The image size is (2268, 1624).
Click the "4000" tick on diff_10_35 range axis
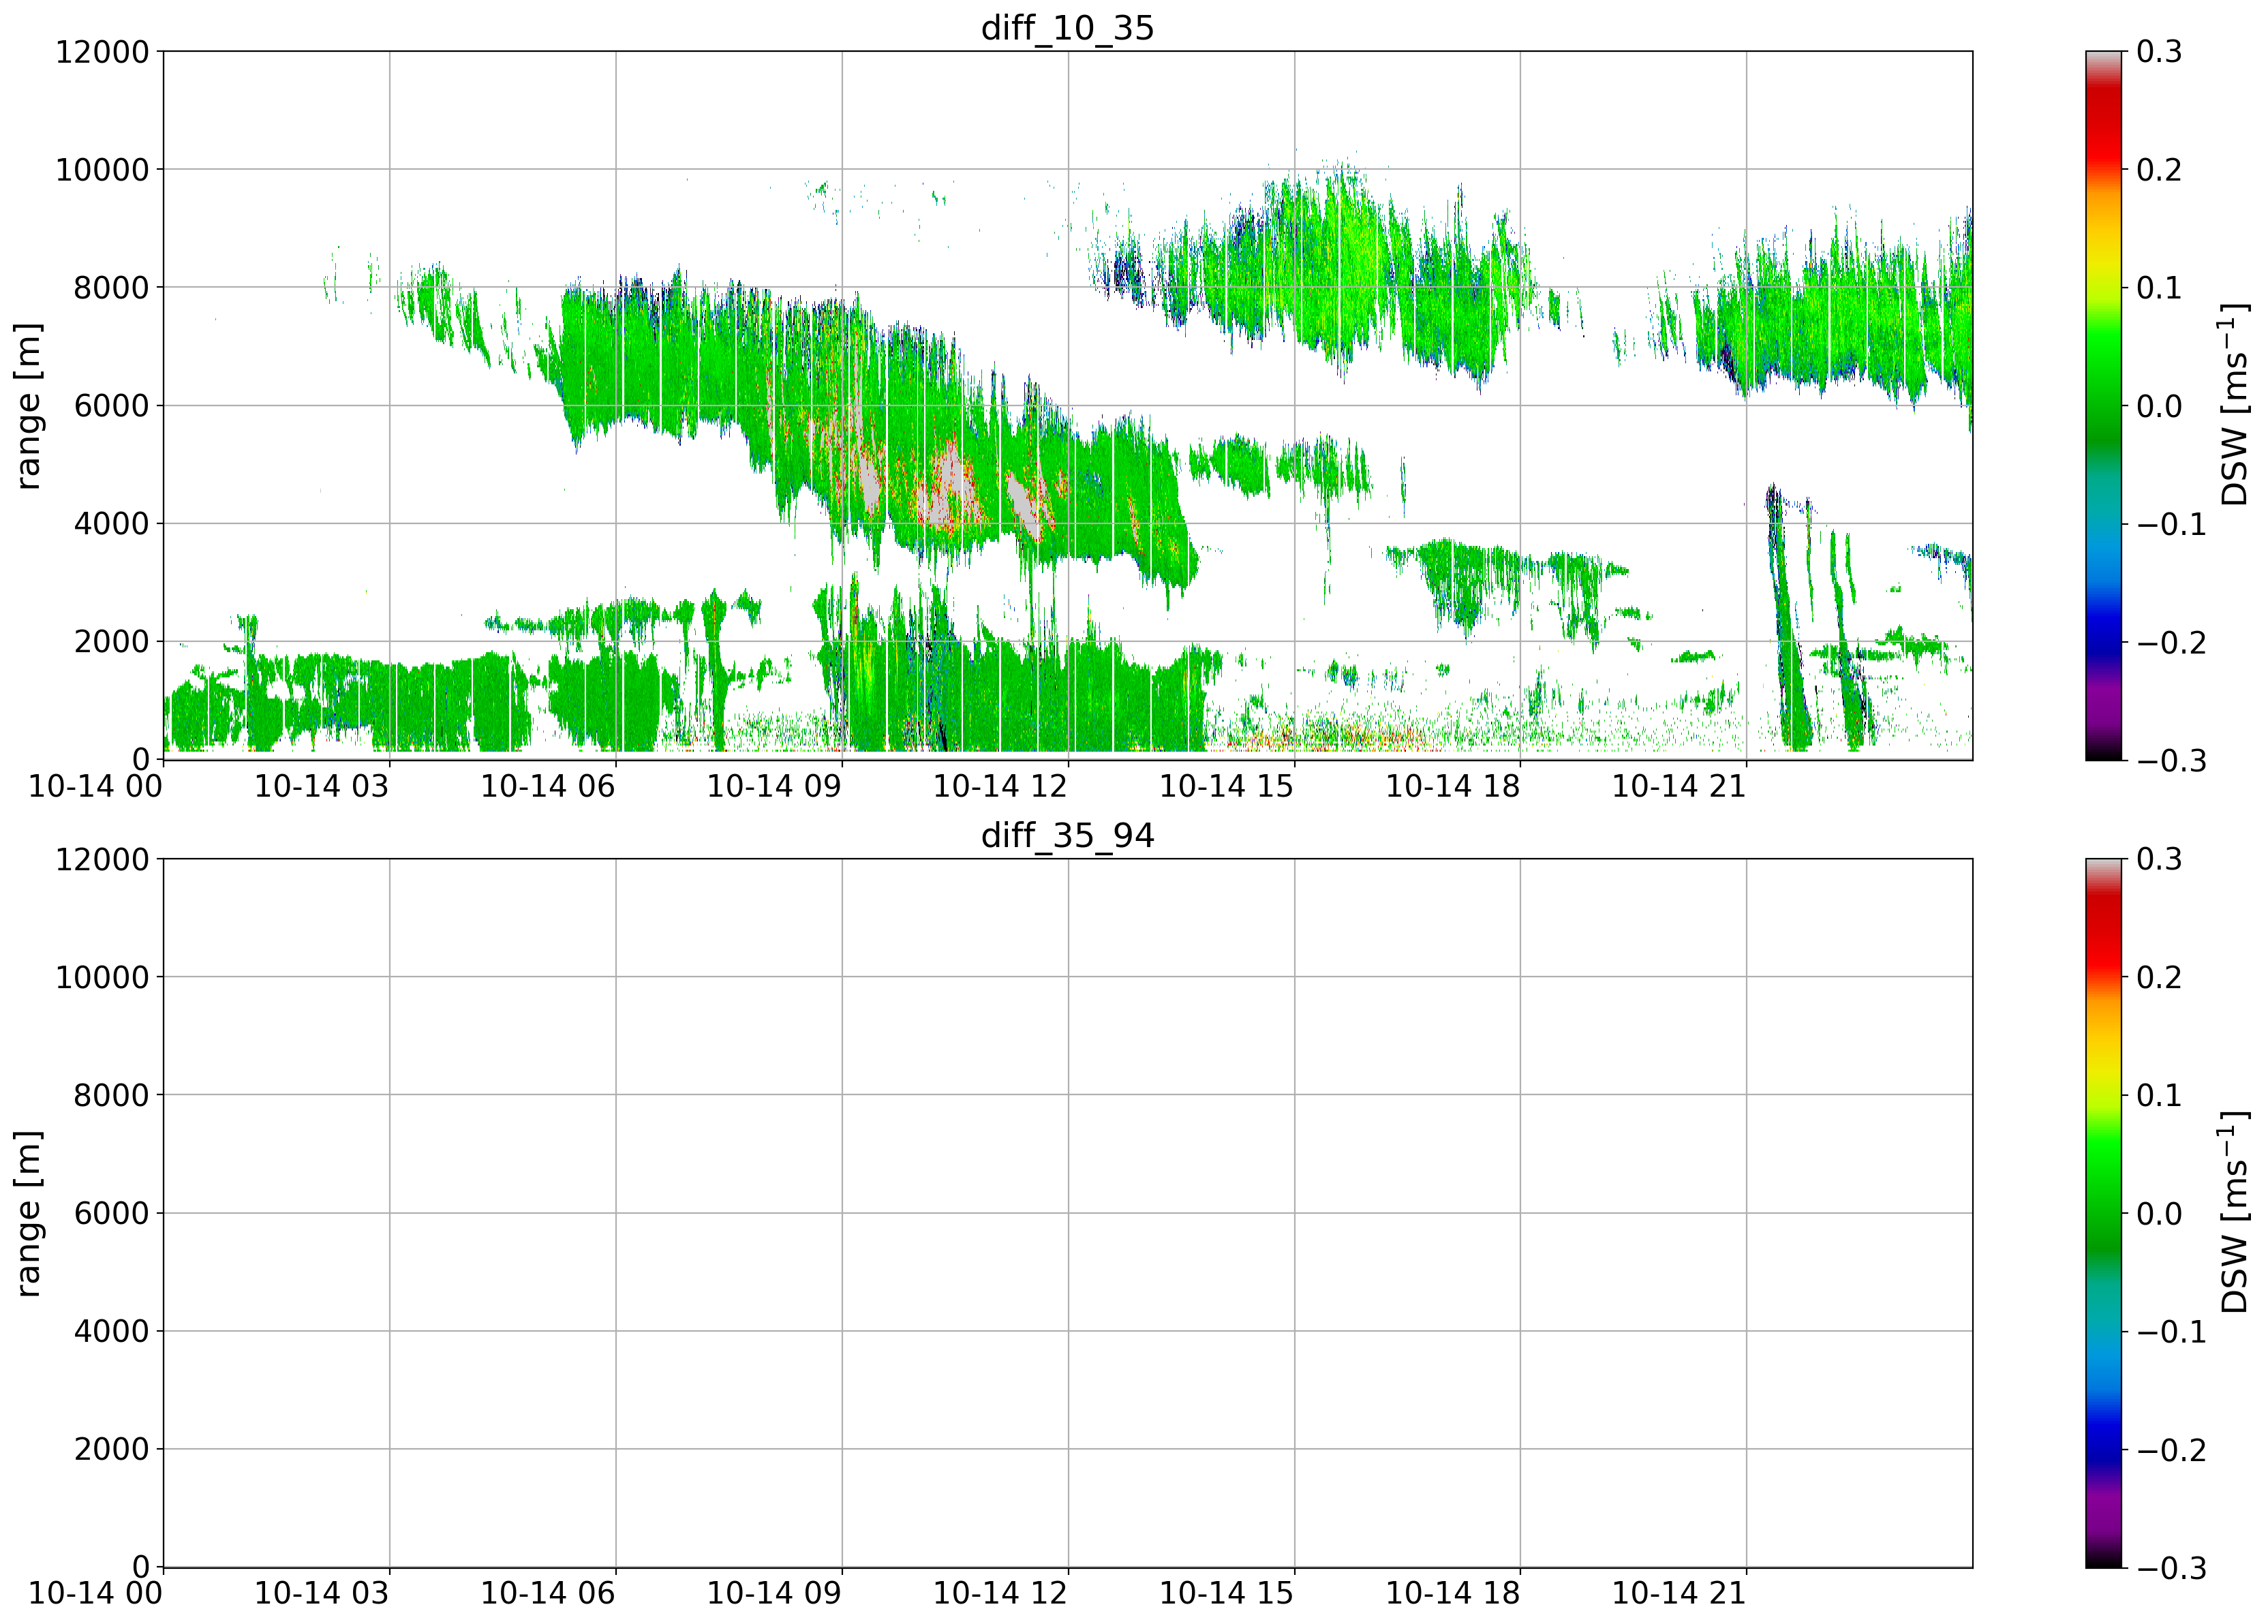pyautogui.click(x=111, y=523)
